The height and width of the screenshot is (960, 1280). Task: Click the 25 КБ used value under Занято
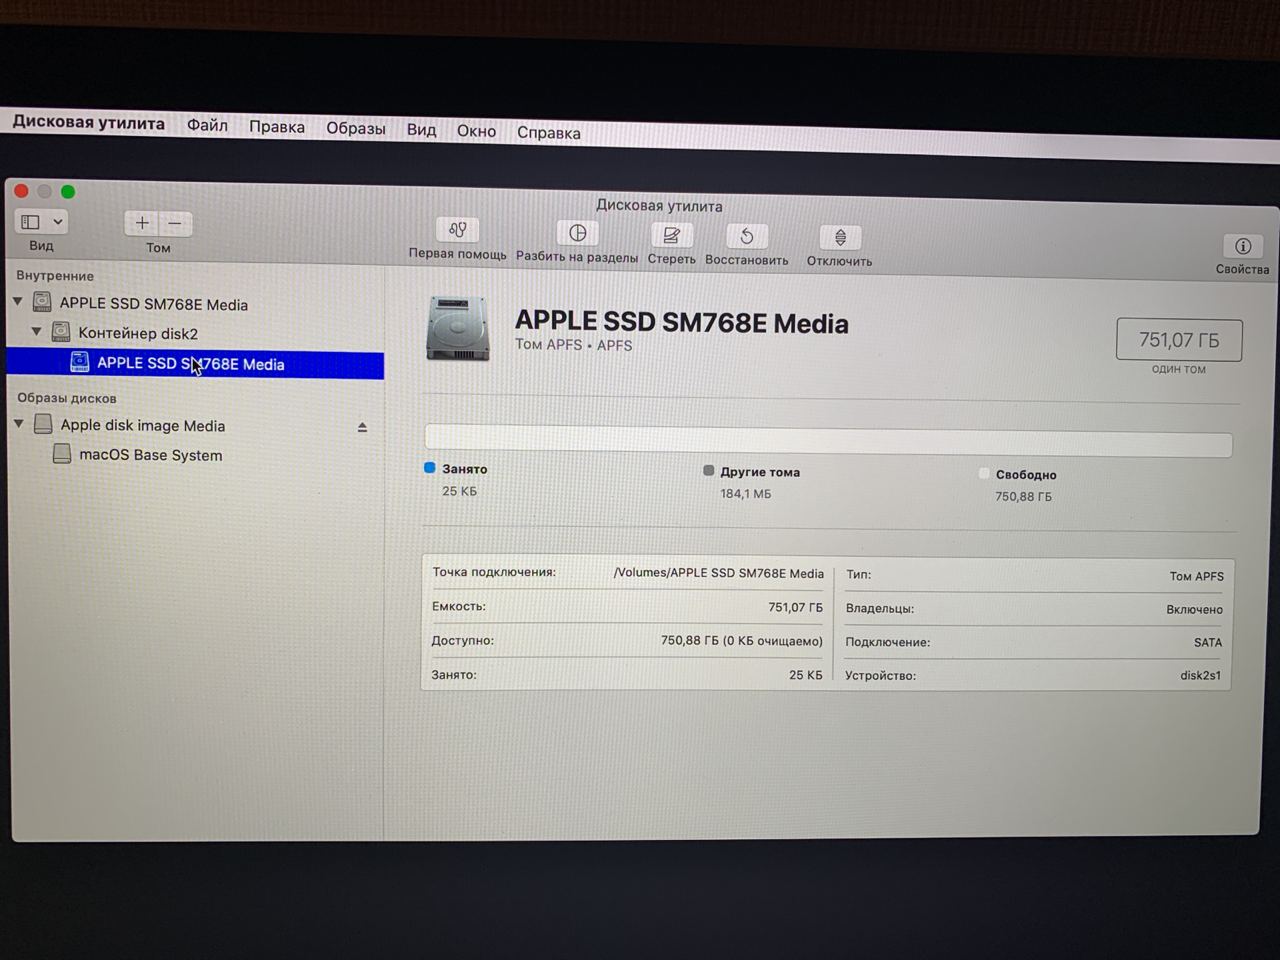point(459,491)
